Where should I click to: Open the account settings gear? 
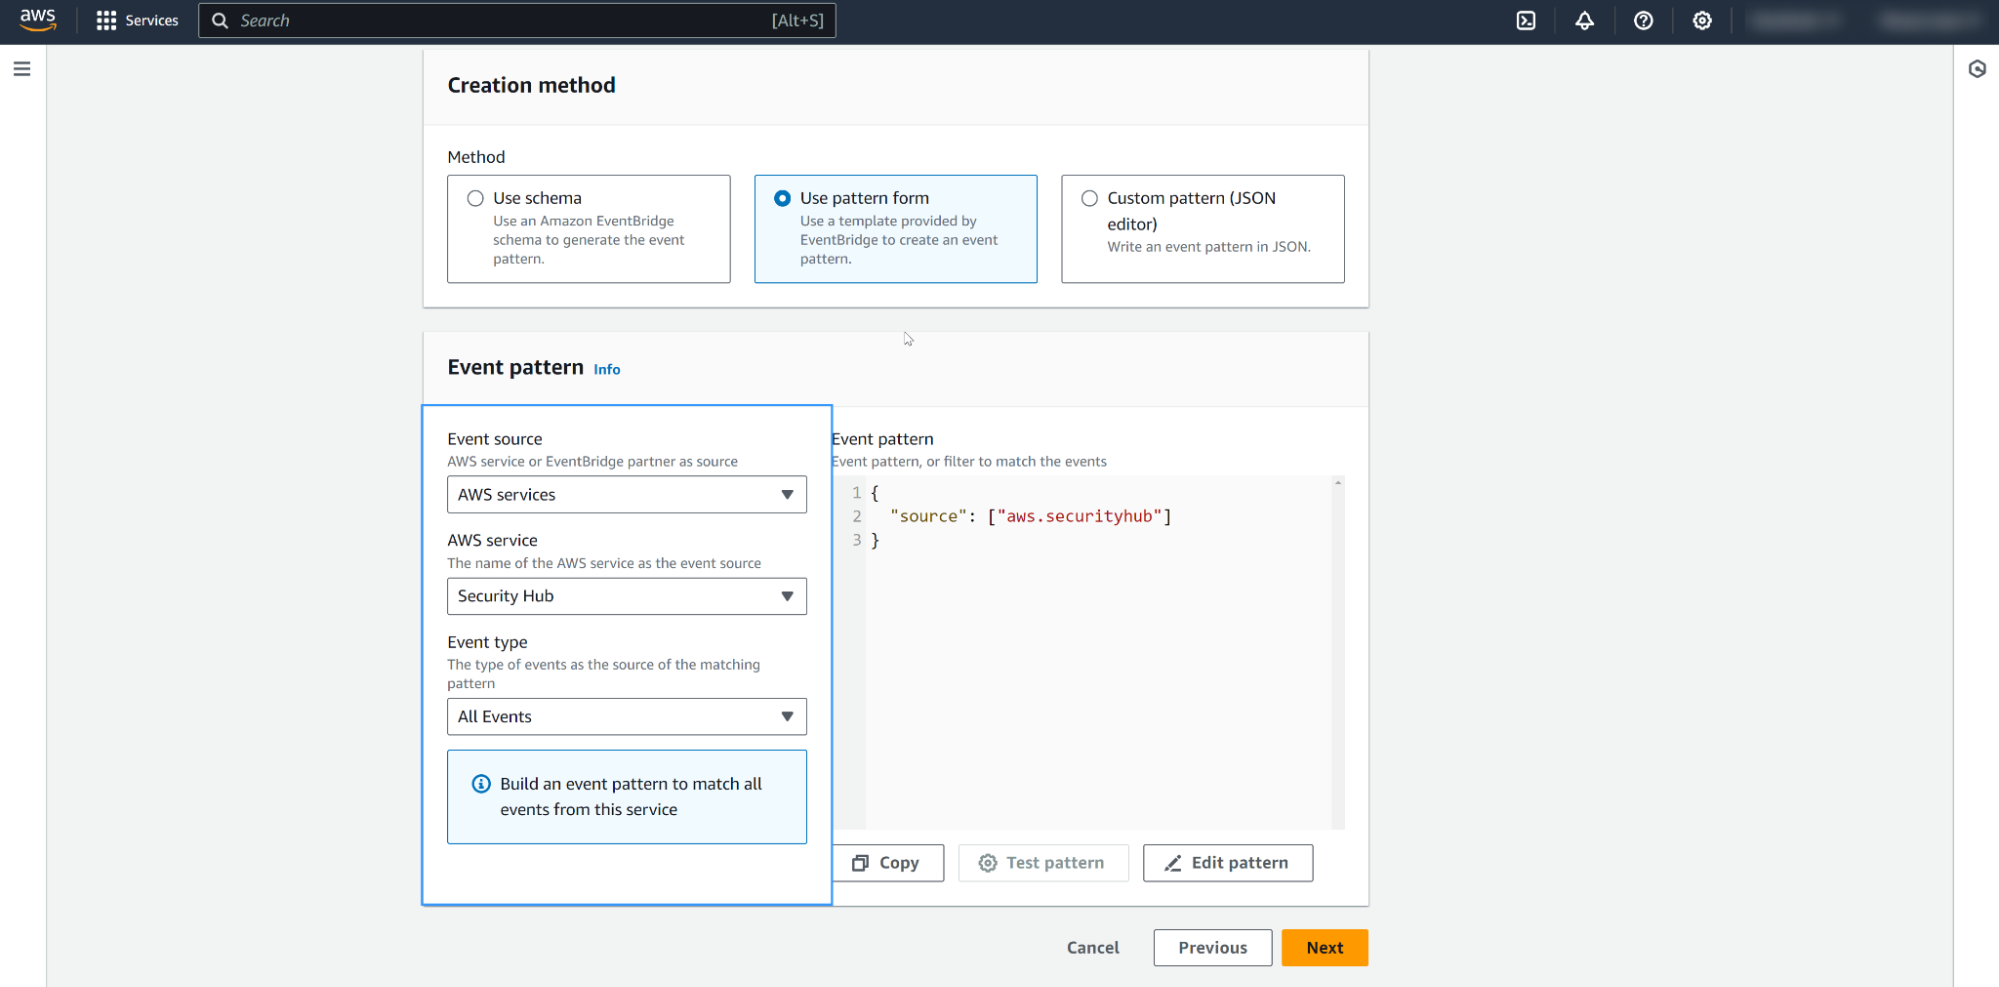[1702, 20]
